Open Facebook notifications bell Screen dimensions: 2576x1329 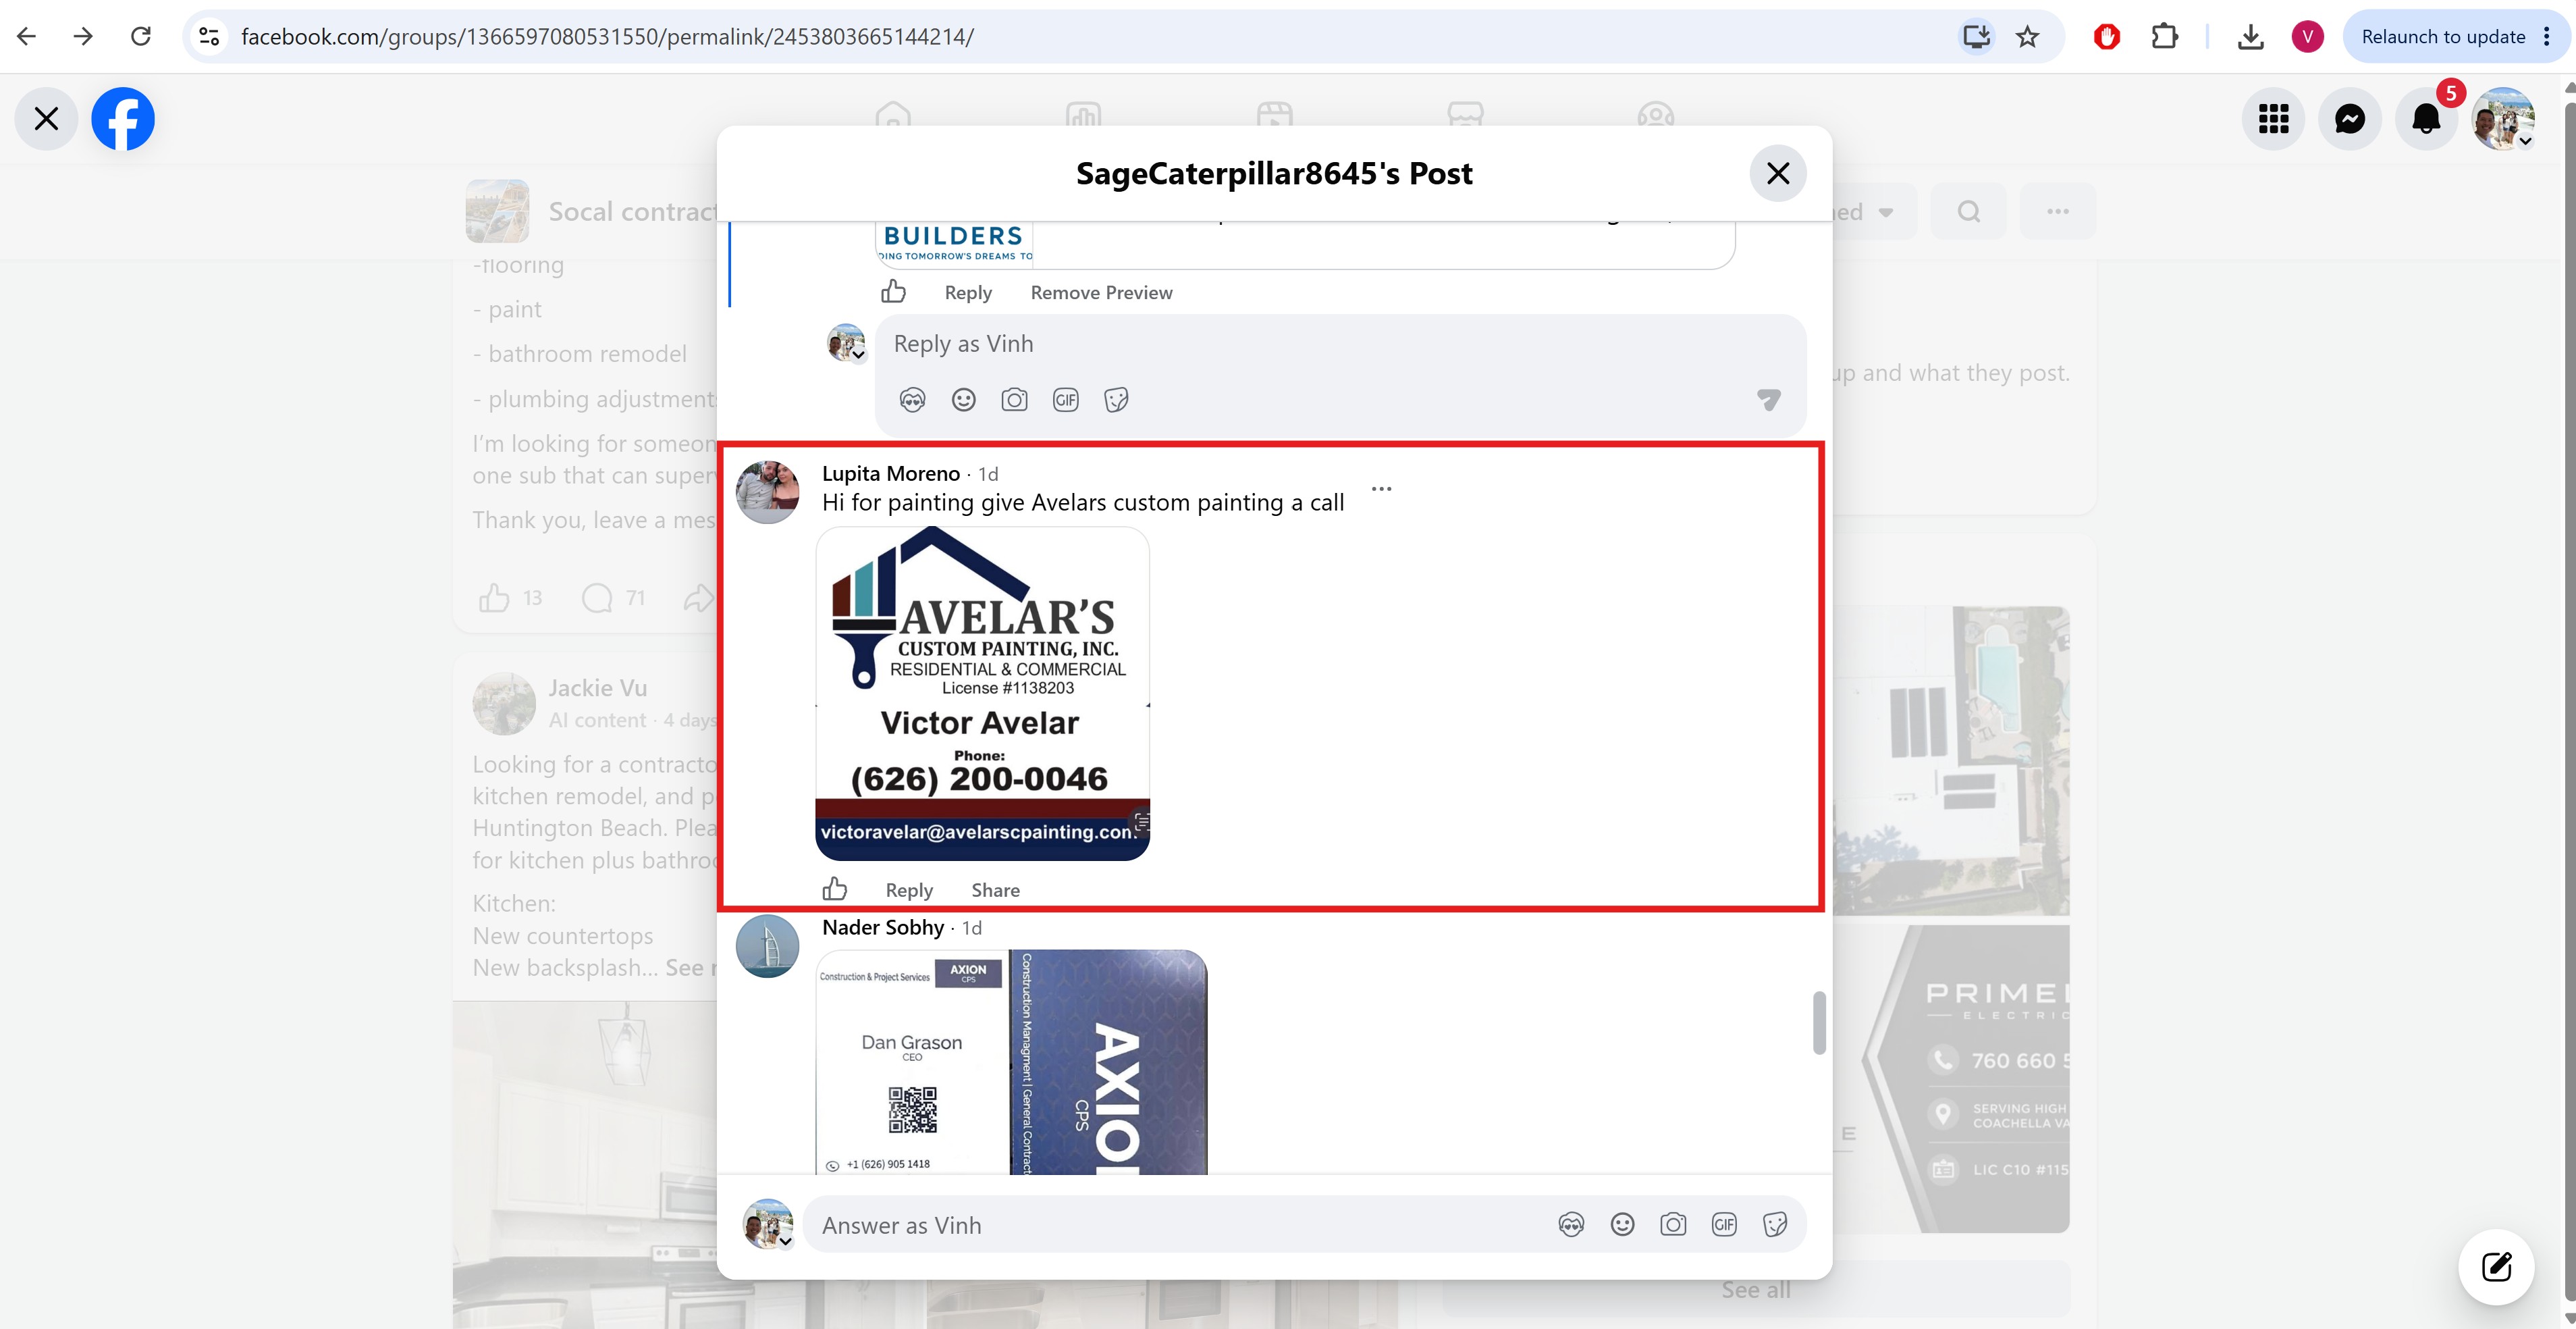pyautogui.click(x=2426, y=119)
